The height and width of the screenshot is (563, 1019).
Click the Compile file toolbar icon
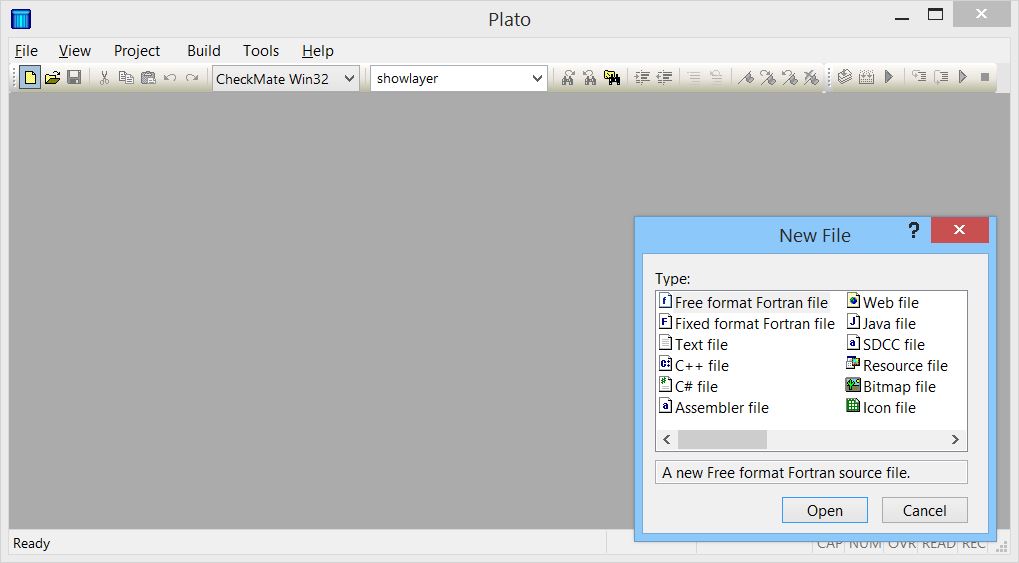[845, 78]
